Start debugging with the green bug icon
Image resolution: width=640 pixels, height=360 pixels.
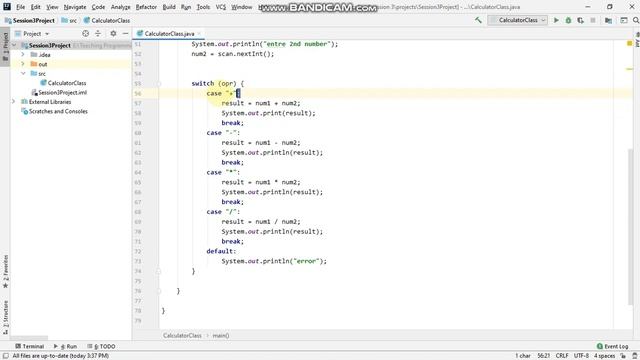point(568,20)
